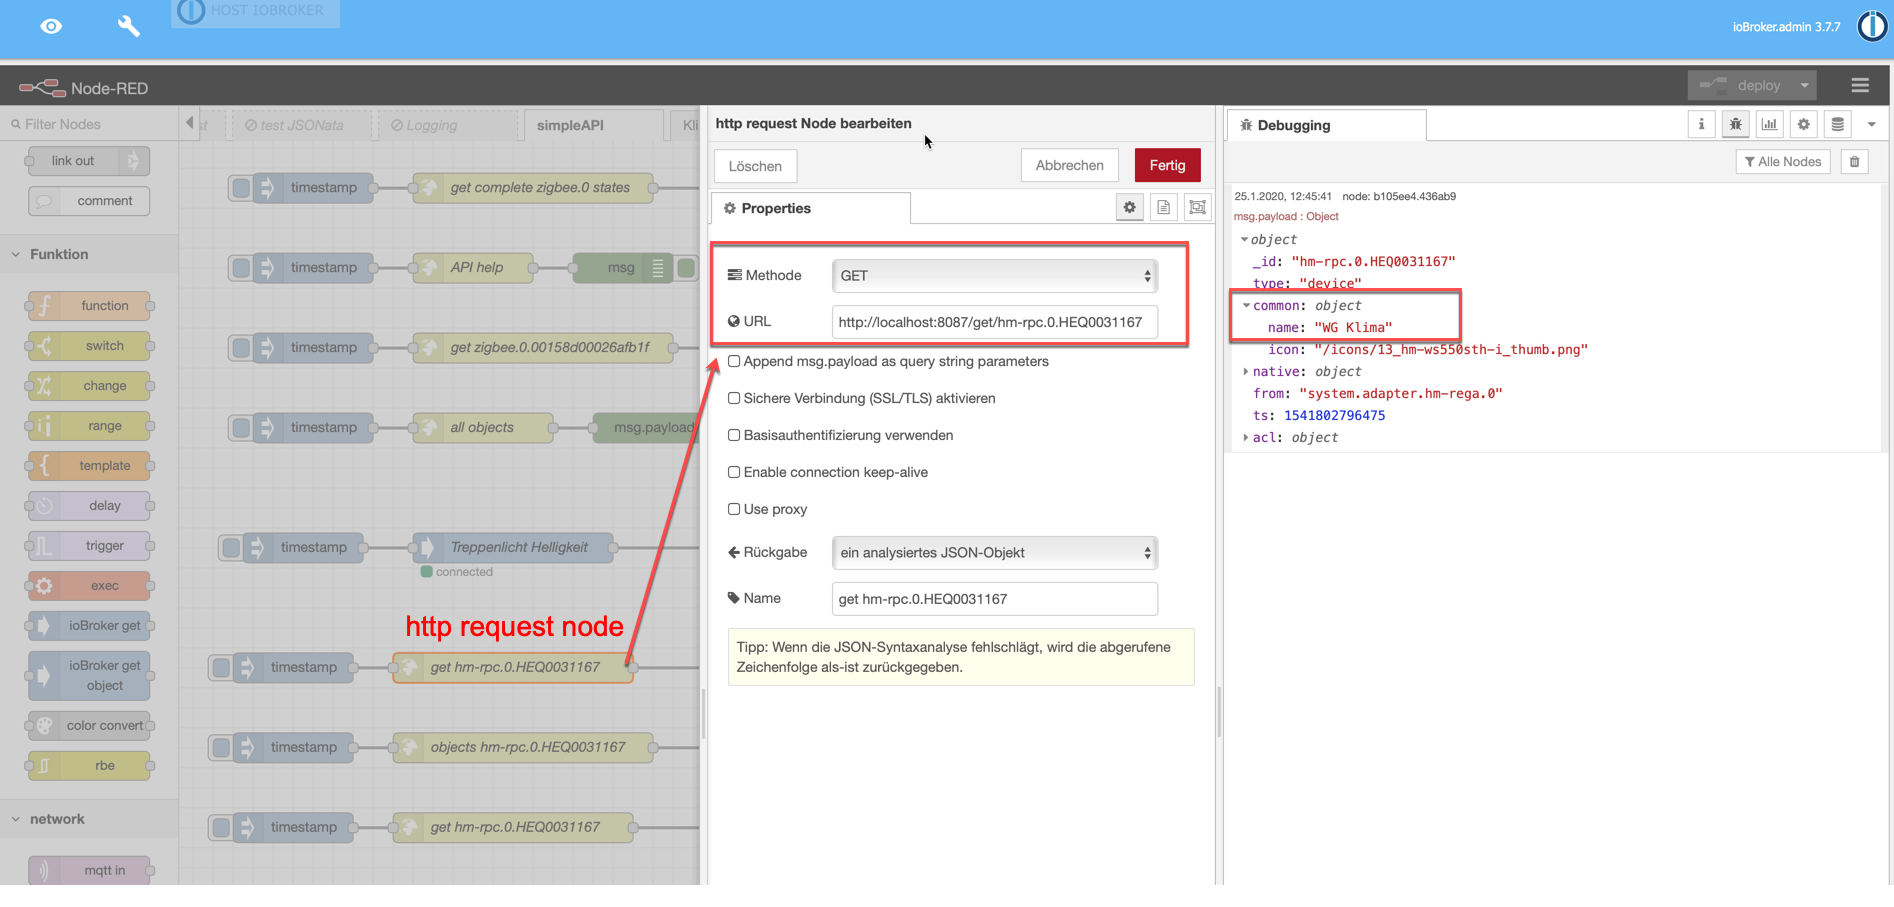Viewport: 1894px width, 907px height.
Task: Switch to the Logging flow tab
Action: tap(447, 125)
